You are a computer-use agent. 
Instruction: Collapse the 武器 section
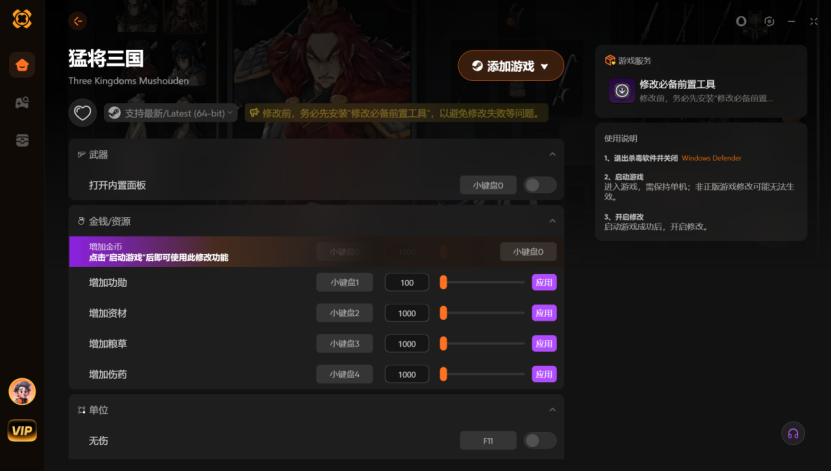click(552, 154)
